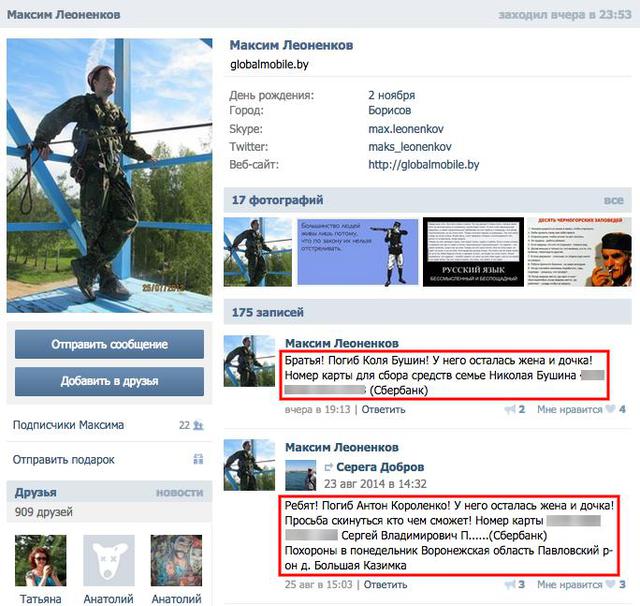Click the subscribers people icon next to 22
Viewport: 640px width, 606px height.
click(x=198, y=425)
